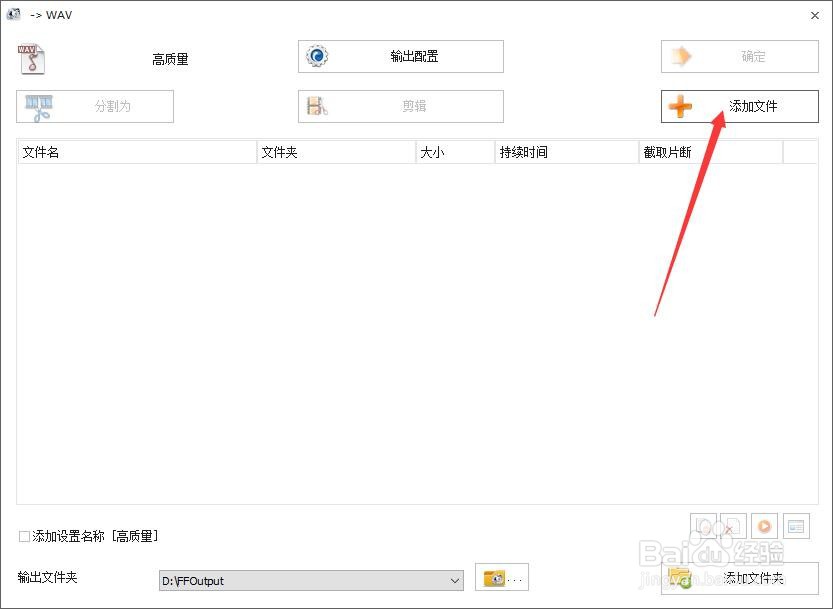Click the details view icon bottom-right
The width and height of the screenshot is (833, 609).
[796, 525]
